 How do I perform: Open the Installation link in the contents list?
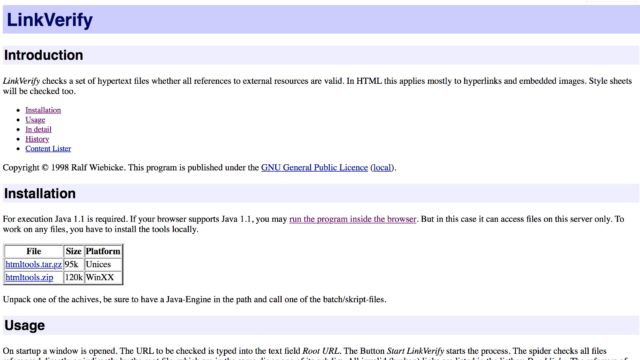[43, 110]
